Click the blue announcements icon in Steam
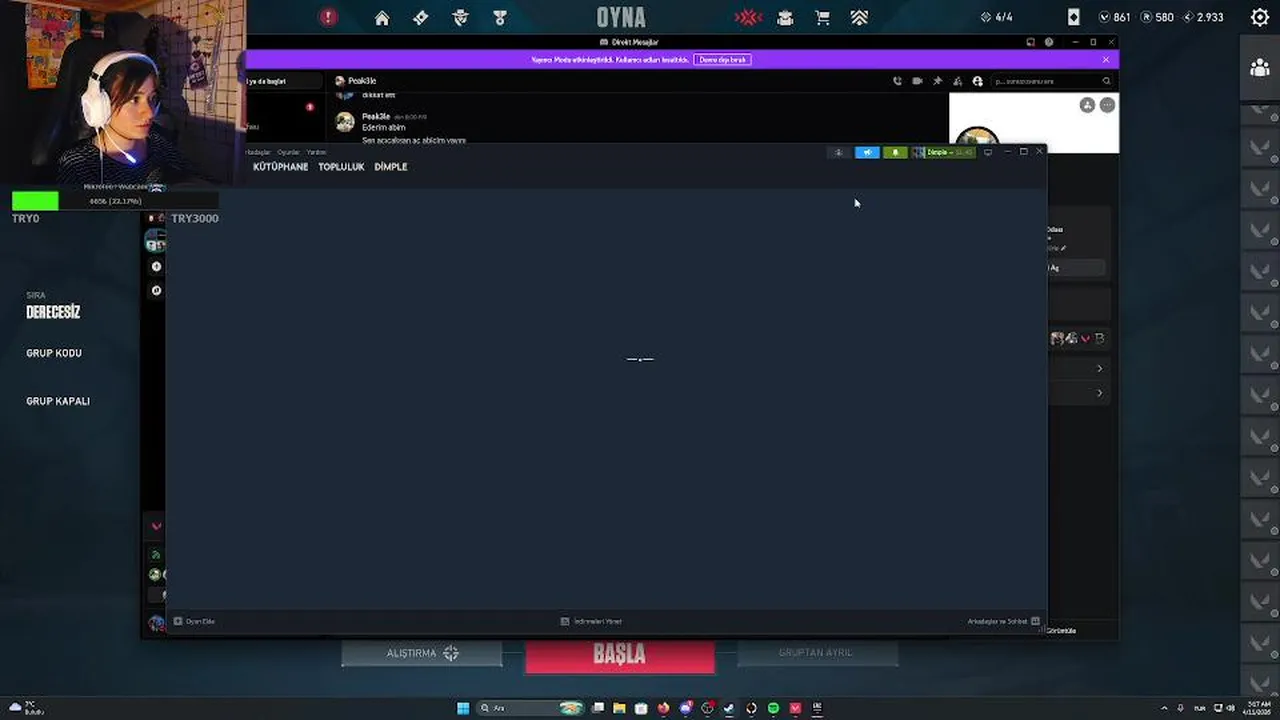1280x720 pixels. 867,152
